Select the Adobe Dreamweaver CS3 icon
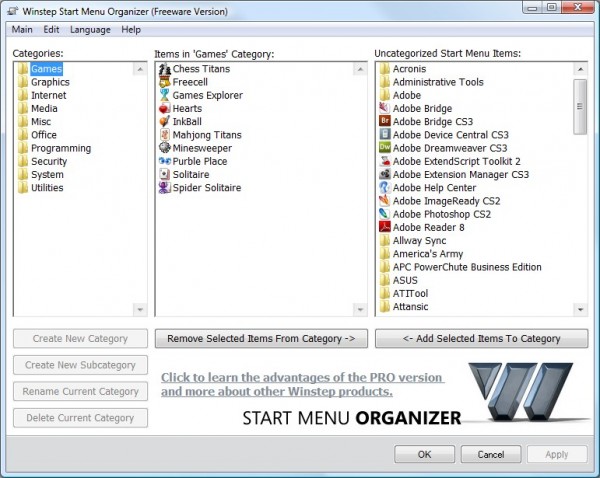This screenshot has width=600, height=478. [385, 148]
